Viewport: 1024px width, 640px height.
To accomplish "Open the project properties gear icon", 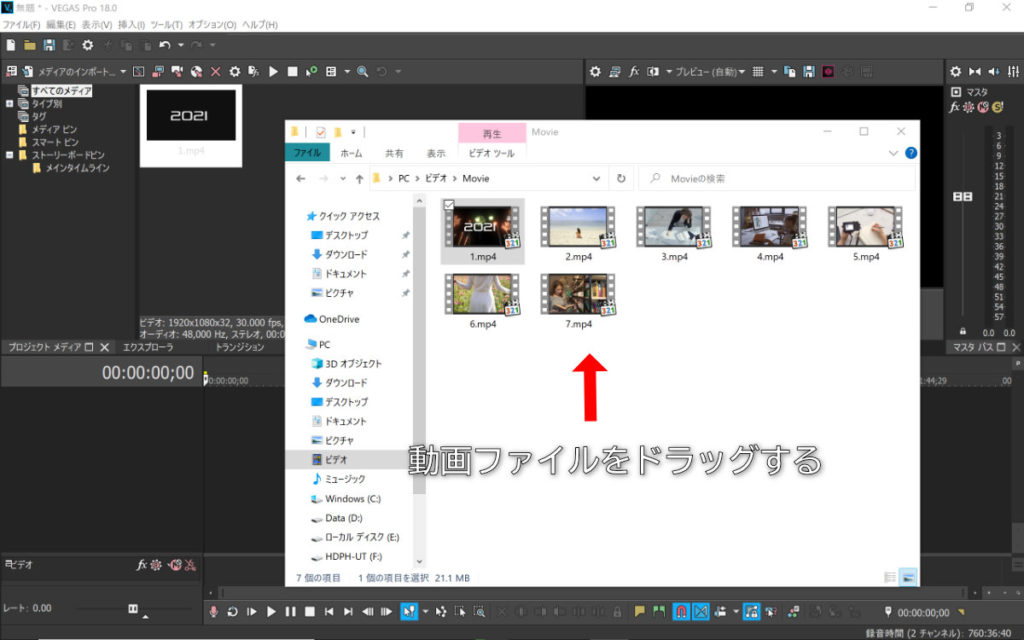I will pyautogui.click(x=88, y=45).
